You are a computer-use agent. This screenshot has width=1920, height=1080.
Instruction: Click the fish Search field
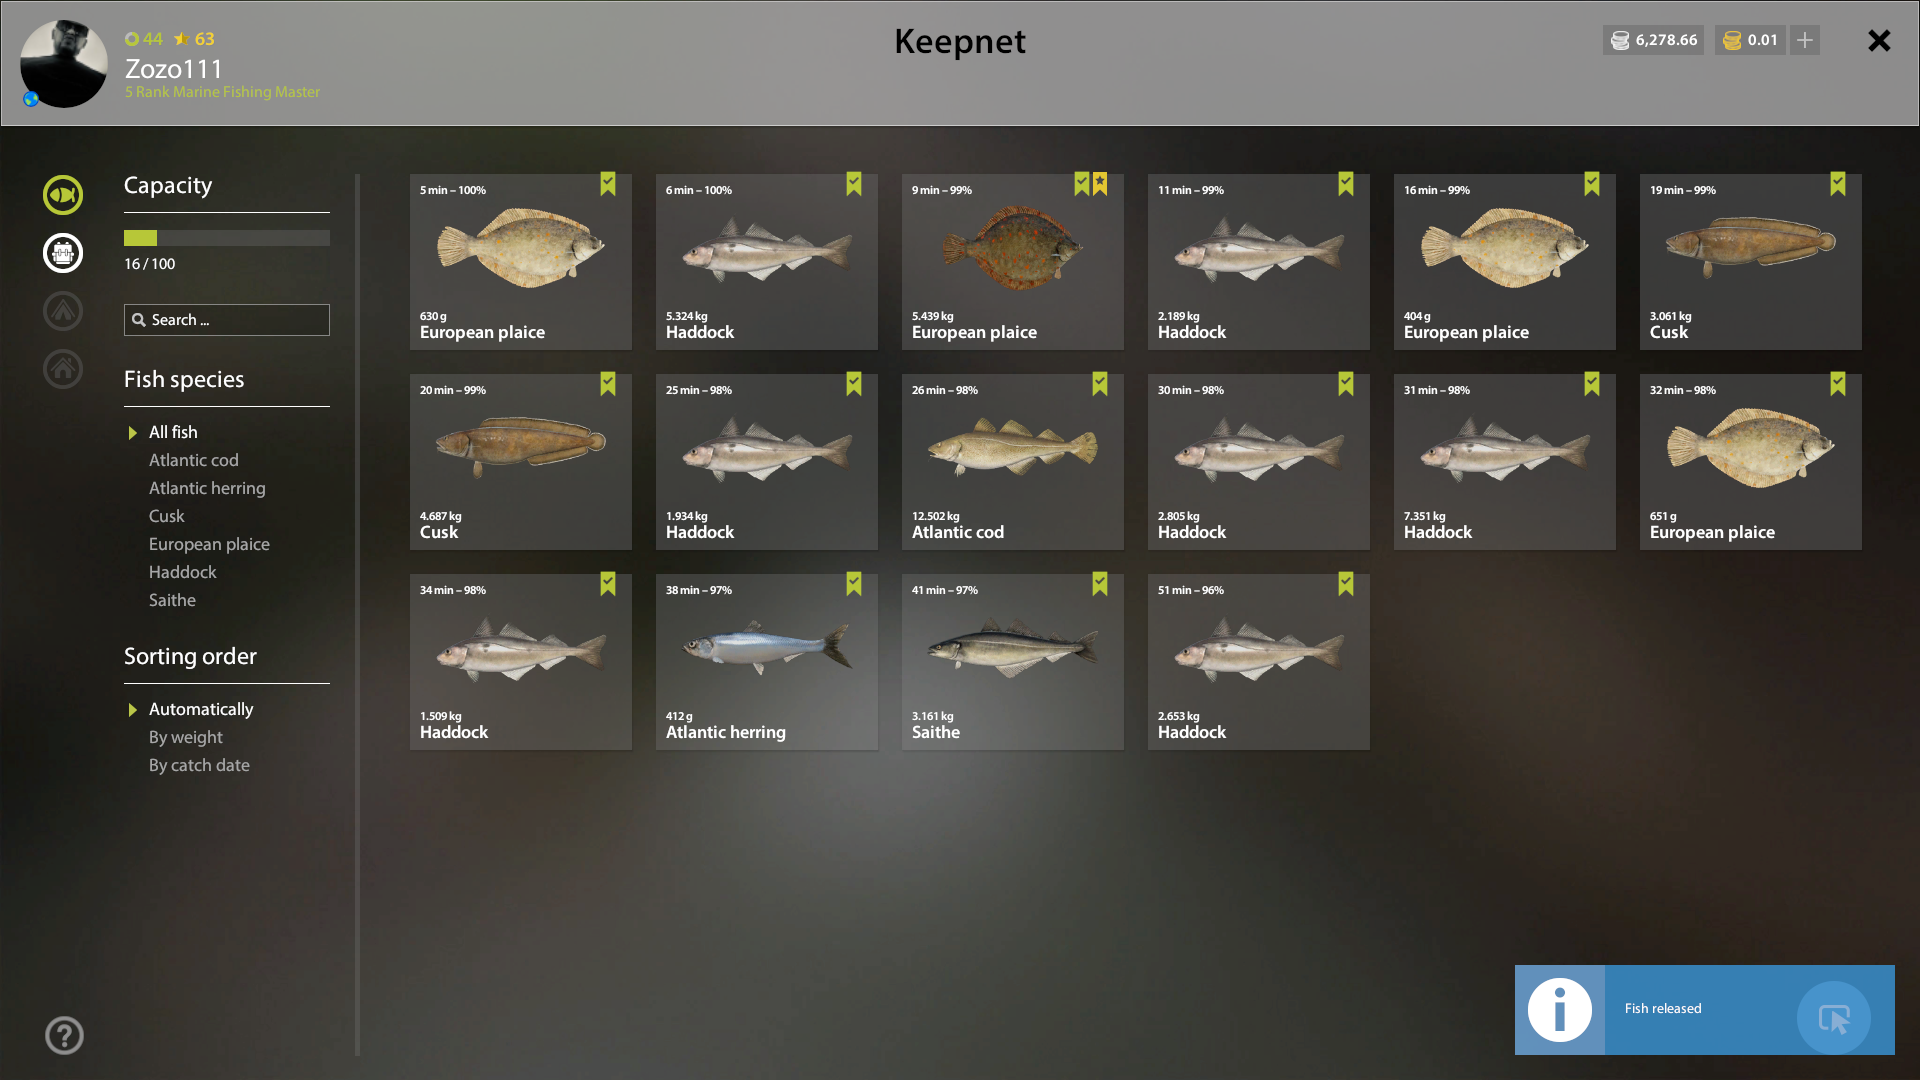point(227,320)
